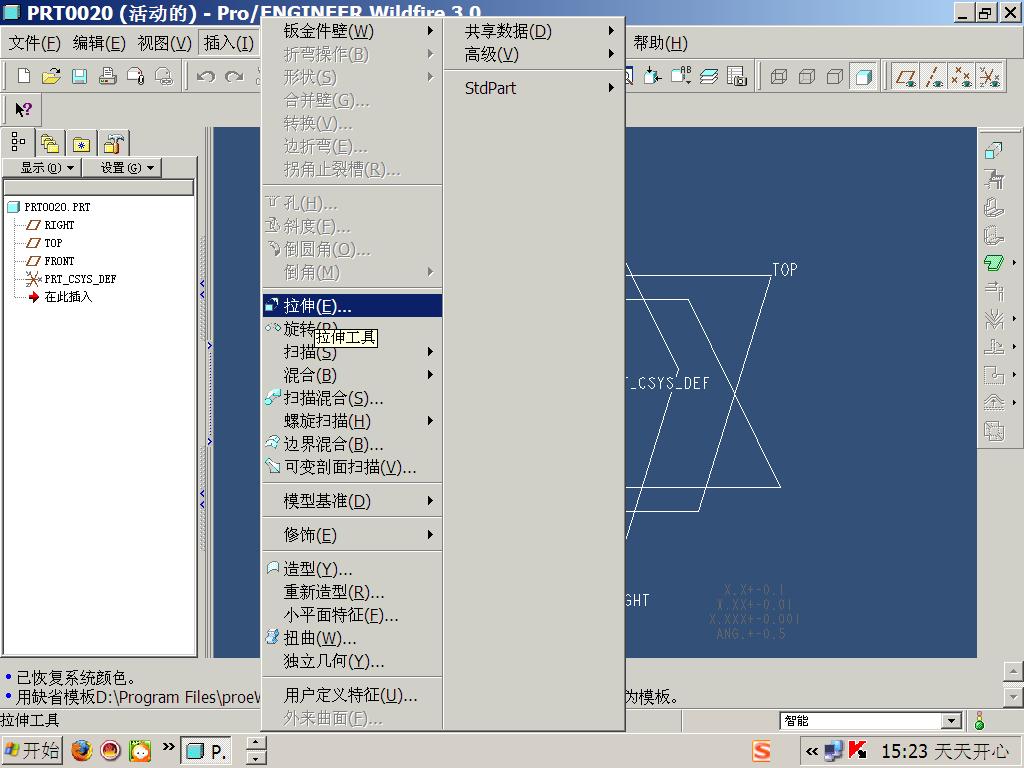Screen dimensions: 1024x768
Task: Toggle datum axes display
Action: tap(934, 76)
